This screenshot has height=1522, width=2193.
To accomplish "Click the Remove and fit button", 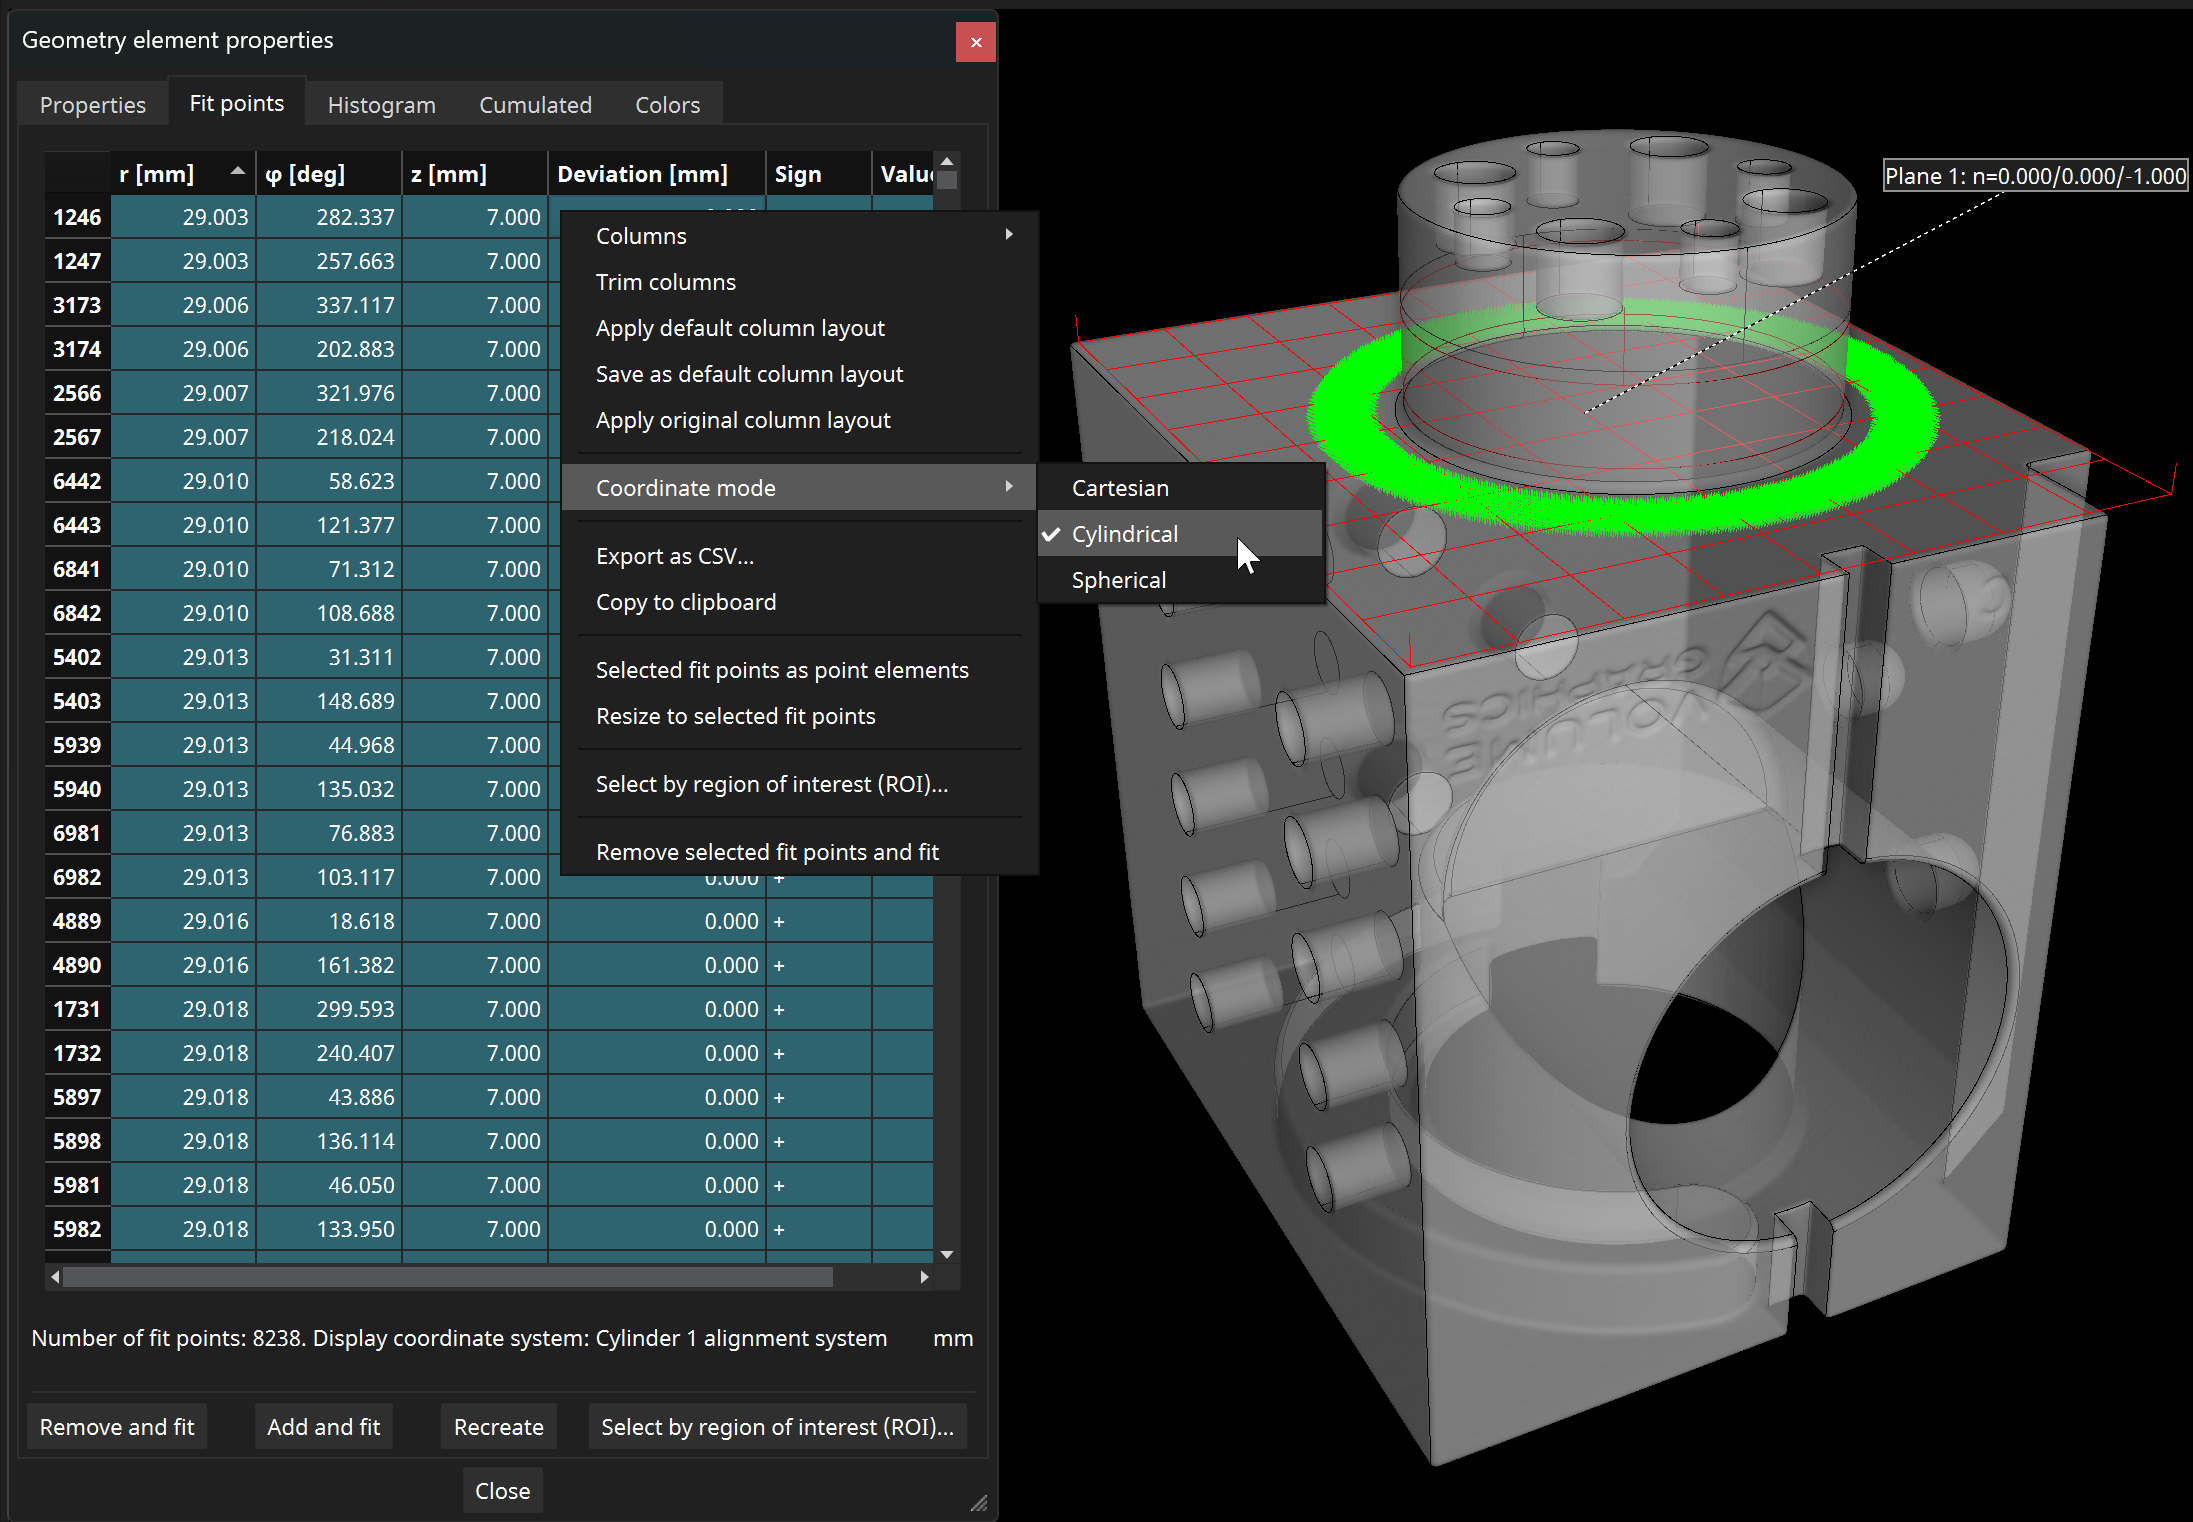I will pyautogui.click(x=116, y=1426).
